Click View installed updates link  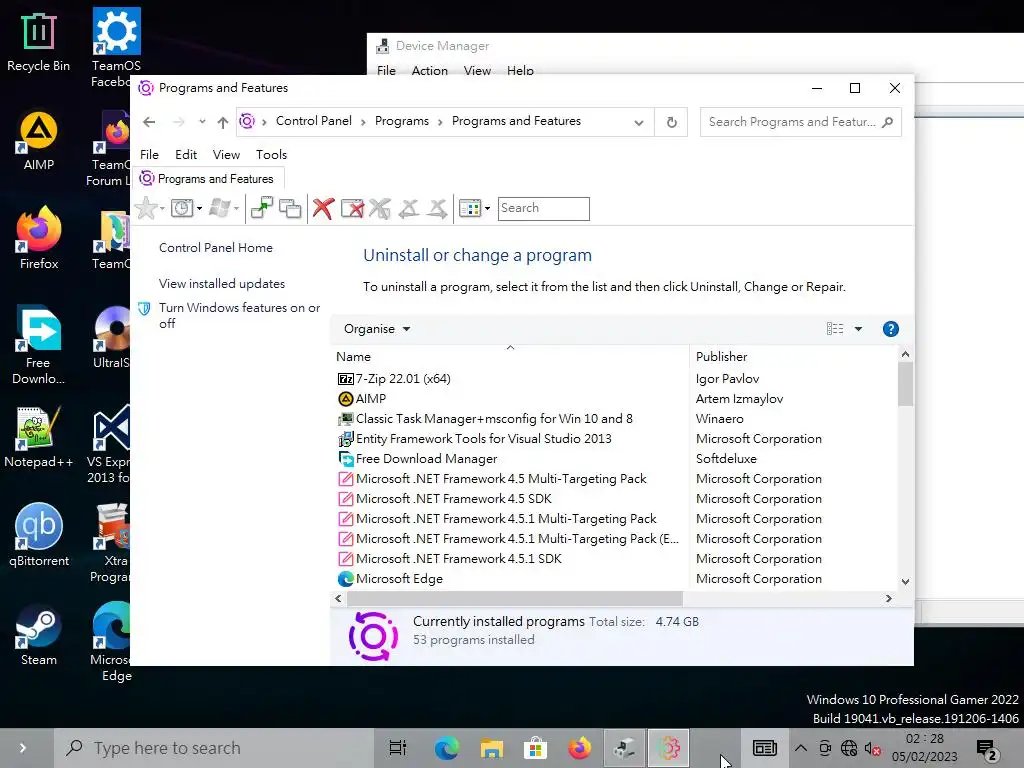(222, 284)
